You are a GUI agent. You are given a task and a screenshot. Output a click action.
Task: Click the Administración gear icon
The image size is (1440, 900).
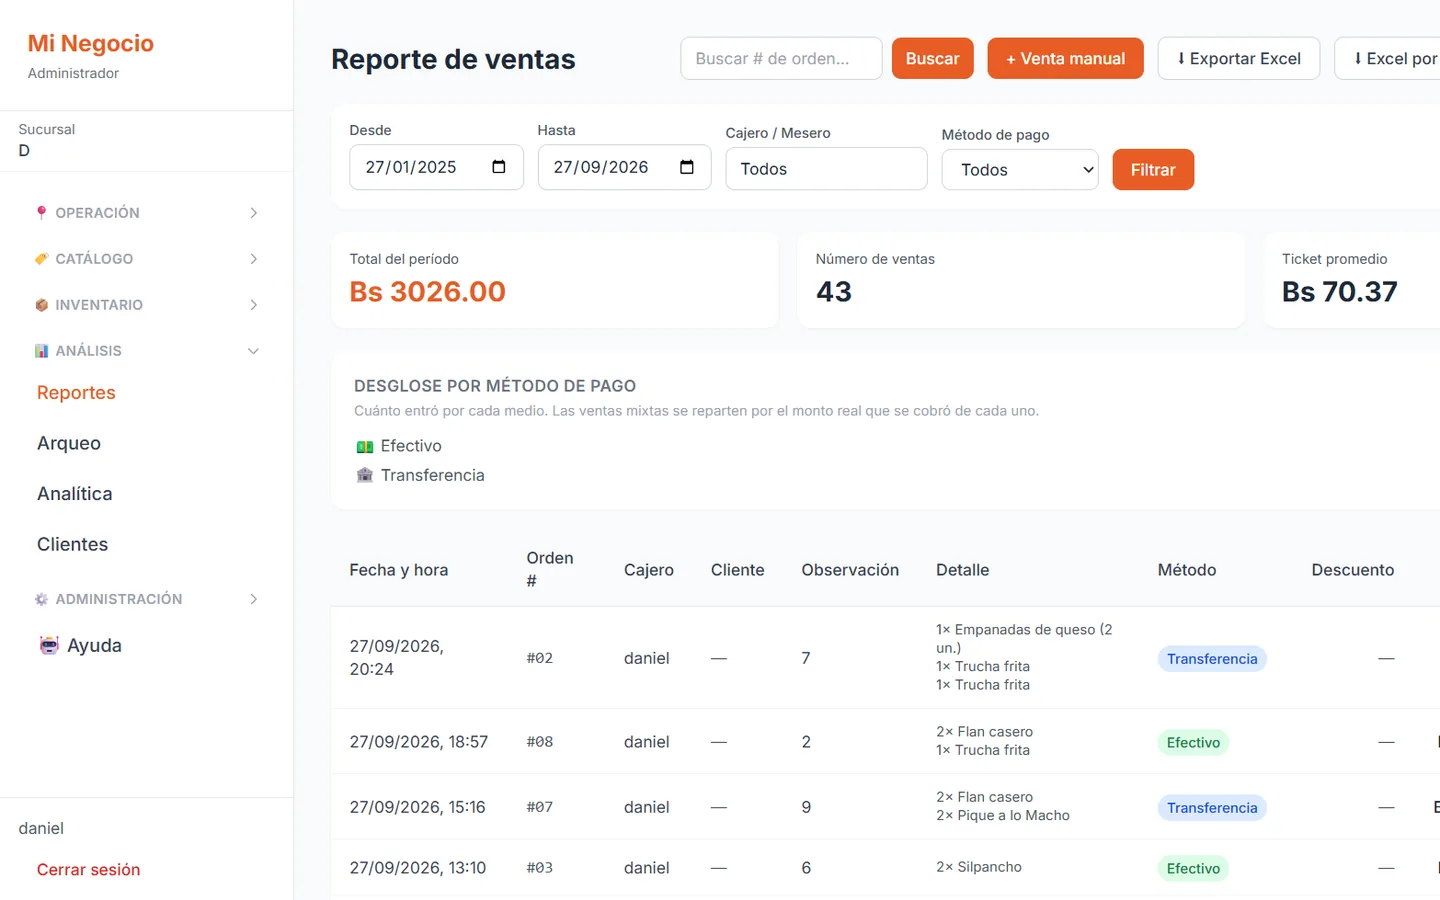41,599
